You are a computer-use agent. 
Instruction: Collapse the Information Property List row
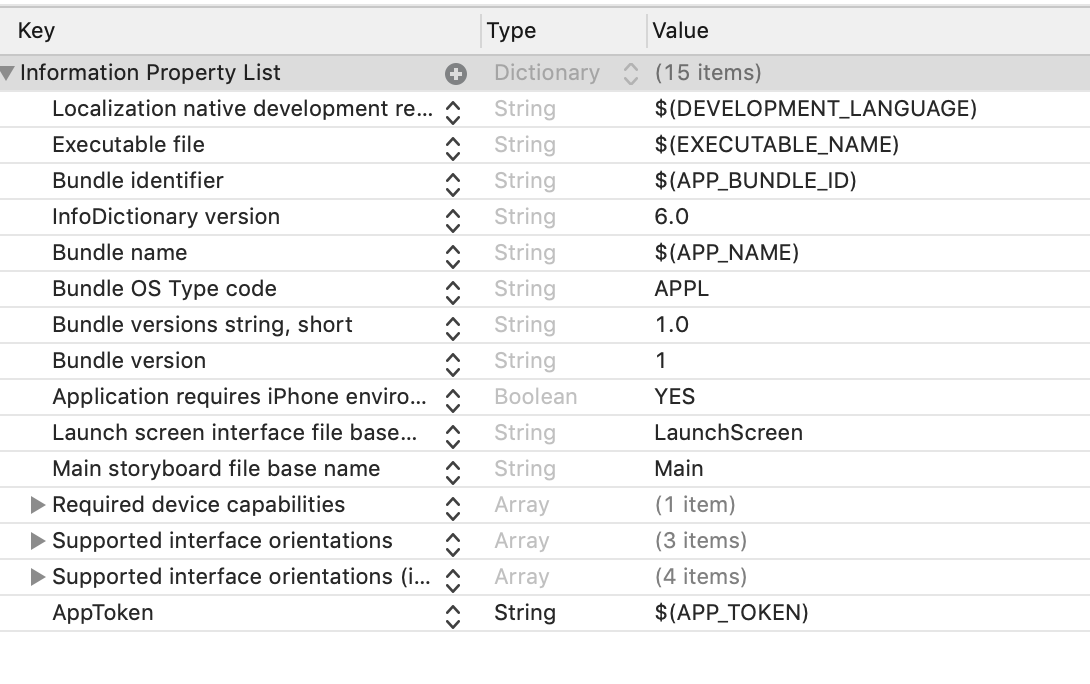click(8, 73)
